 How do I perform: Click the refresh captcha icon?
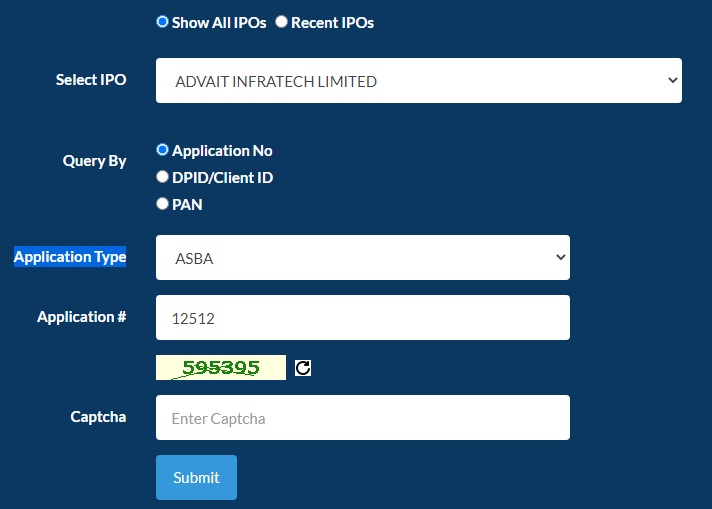click(x=303, y=368)
